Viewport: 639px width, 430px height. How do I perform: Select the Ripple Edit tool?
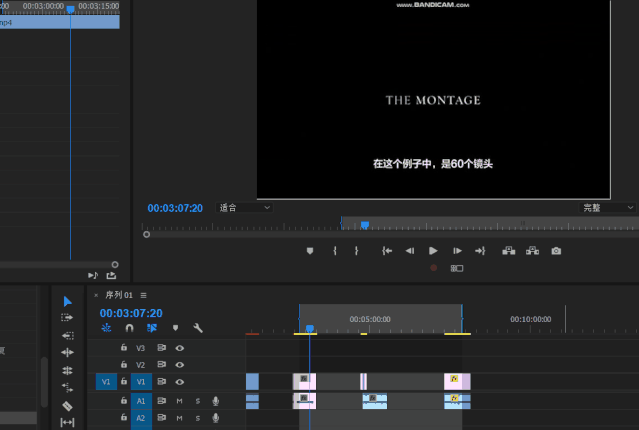[67, 352]
